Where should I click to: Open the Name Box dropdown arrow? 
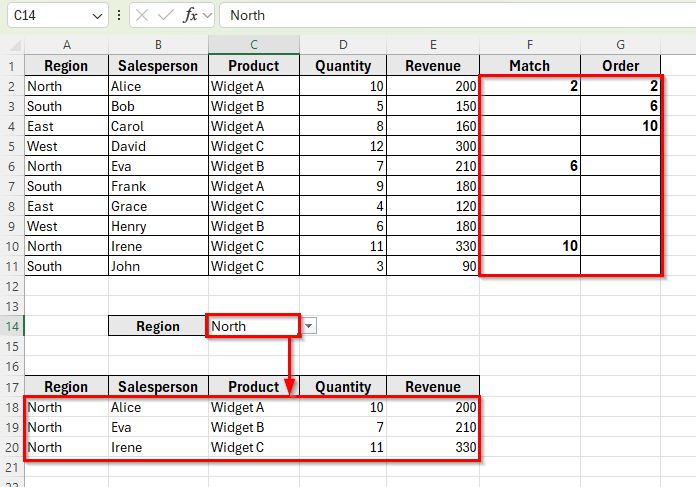click(97, 16)
